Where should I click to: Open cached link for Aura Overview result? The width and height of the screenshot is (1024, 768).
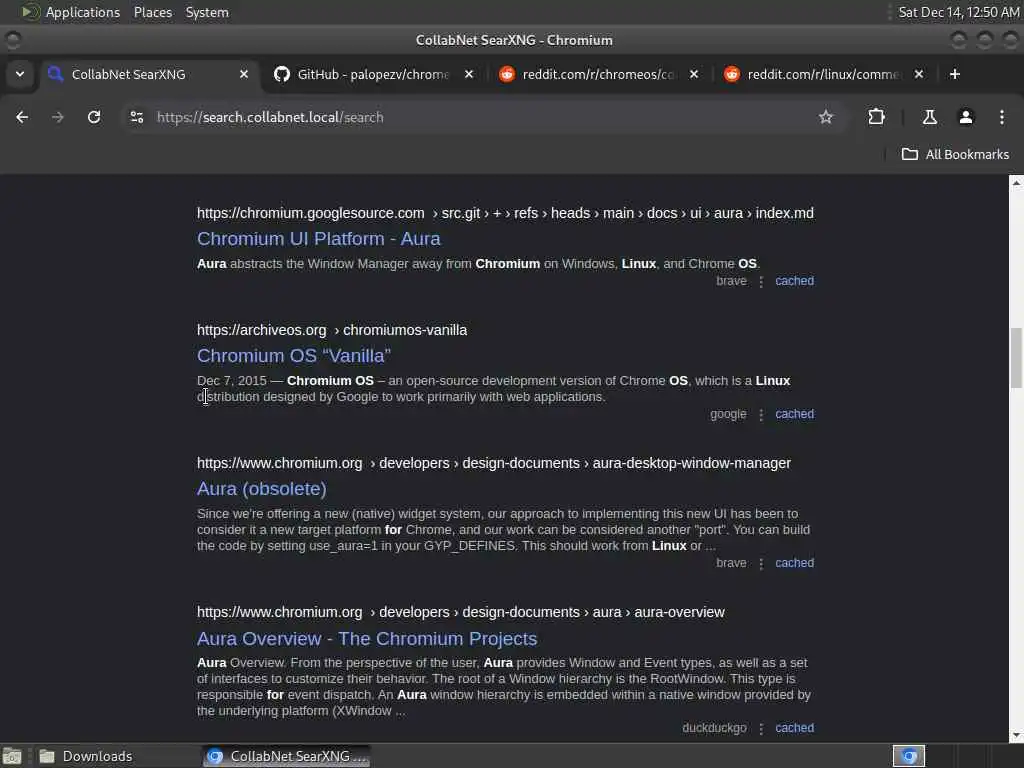[x=794, y=728]
